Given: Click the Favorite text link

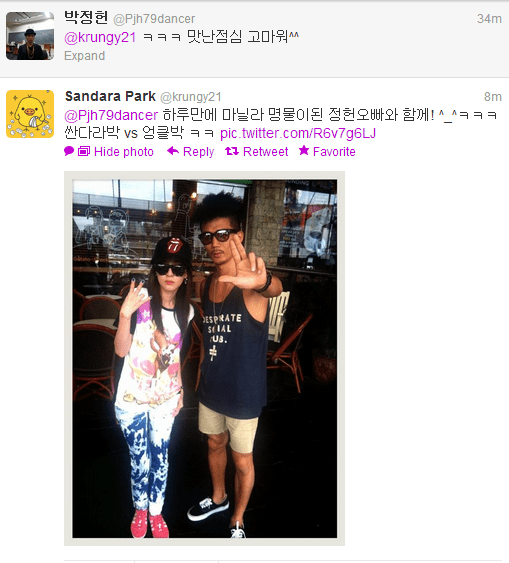Looking at the screenshot, I should (334, 152).
